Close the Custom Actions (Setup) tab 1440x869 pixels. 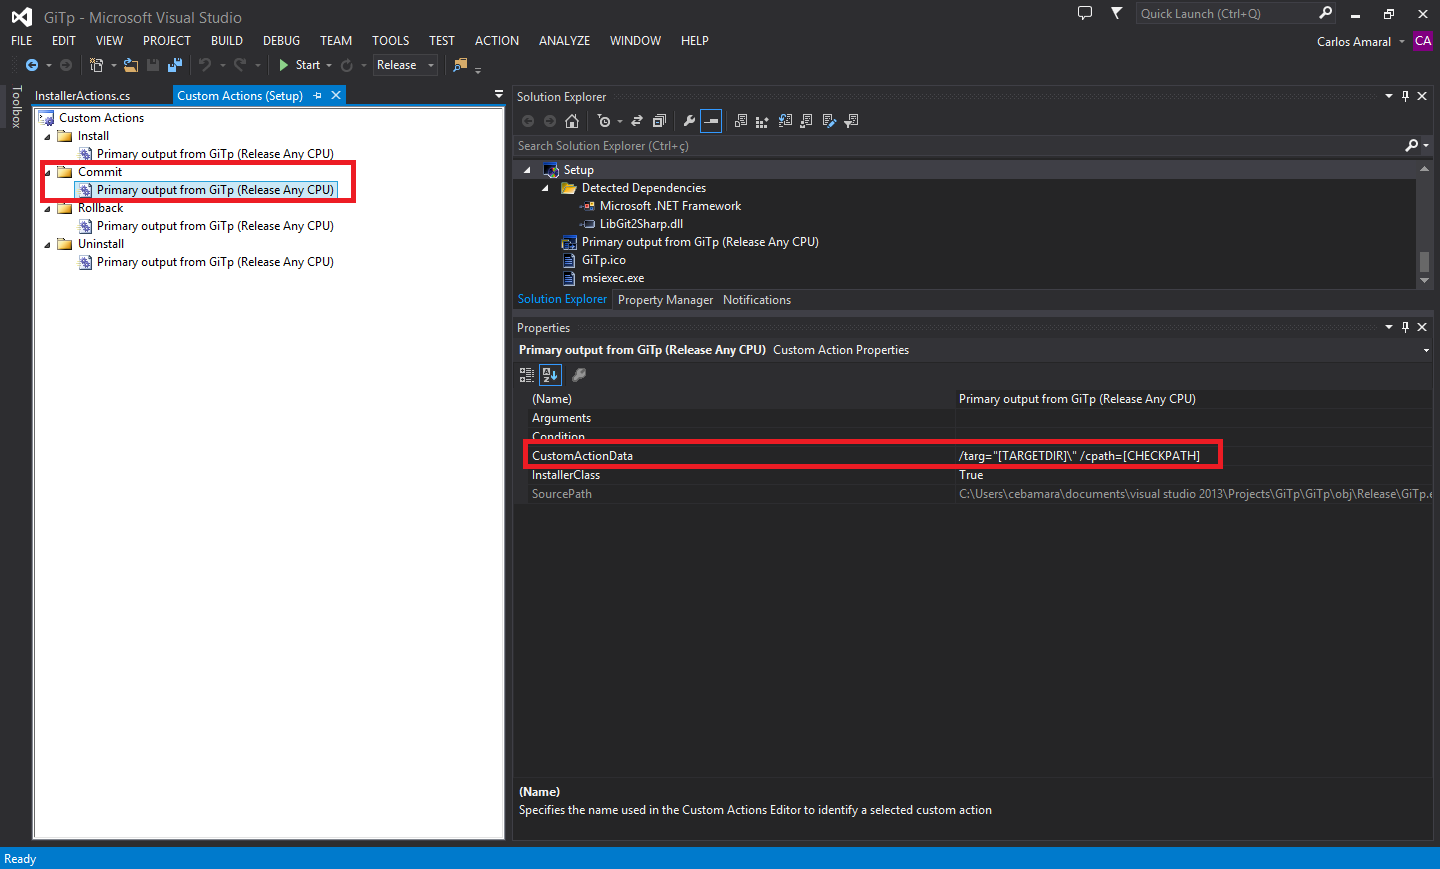coord(336,95)
